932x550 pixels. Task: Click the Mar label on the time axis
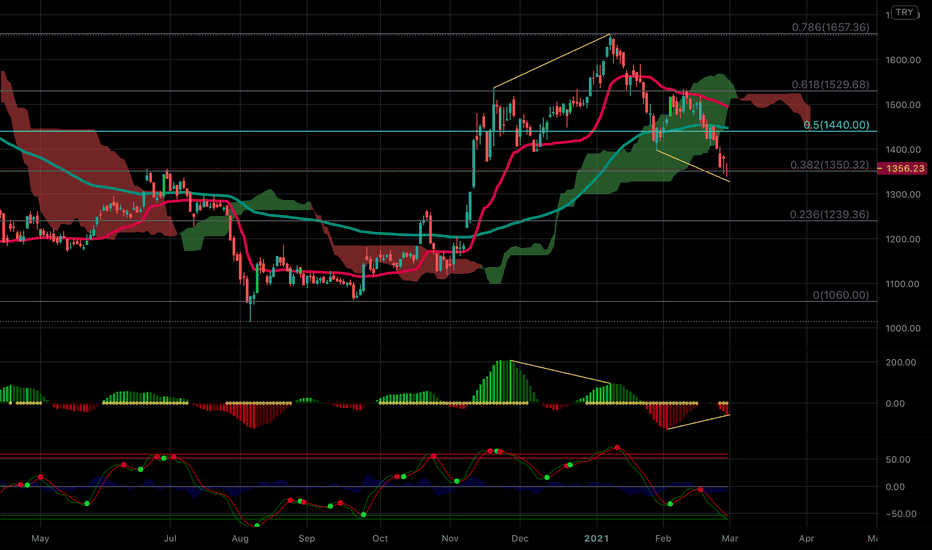(x=730, y=539)
